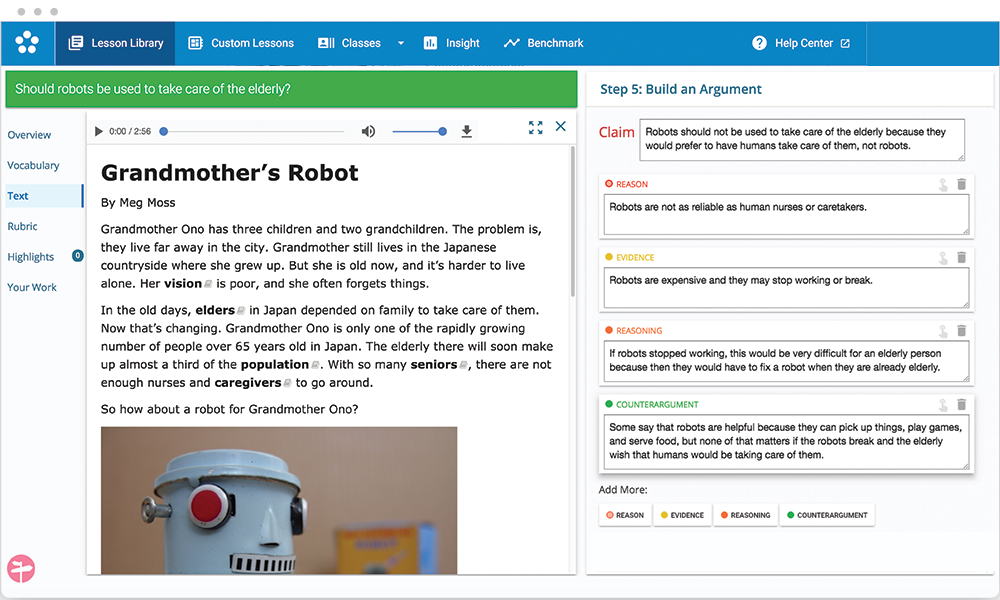The height and width of the screenshot is (600, 1000).
Task: Click into the REASONING text box
Action: click(786, 361)
